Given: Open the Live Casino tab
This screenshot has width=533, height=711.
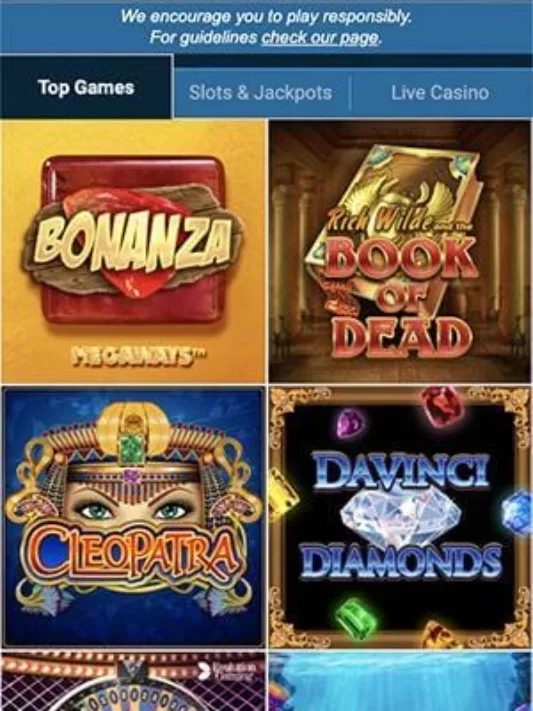Looking at the screenshot, I should point(440,93).
